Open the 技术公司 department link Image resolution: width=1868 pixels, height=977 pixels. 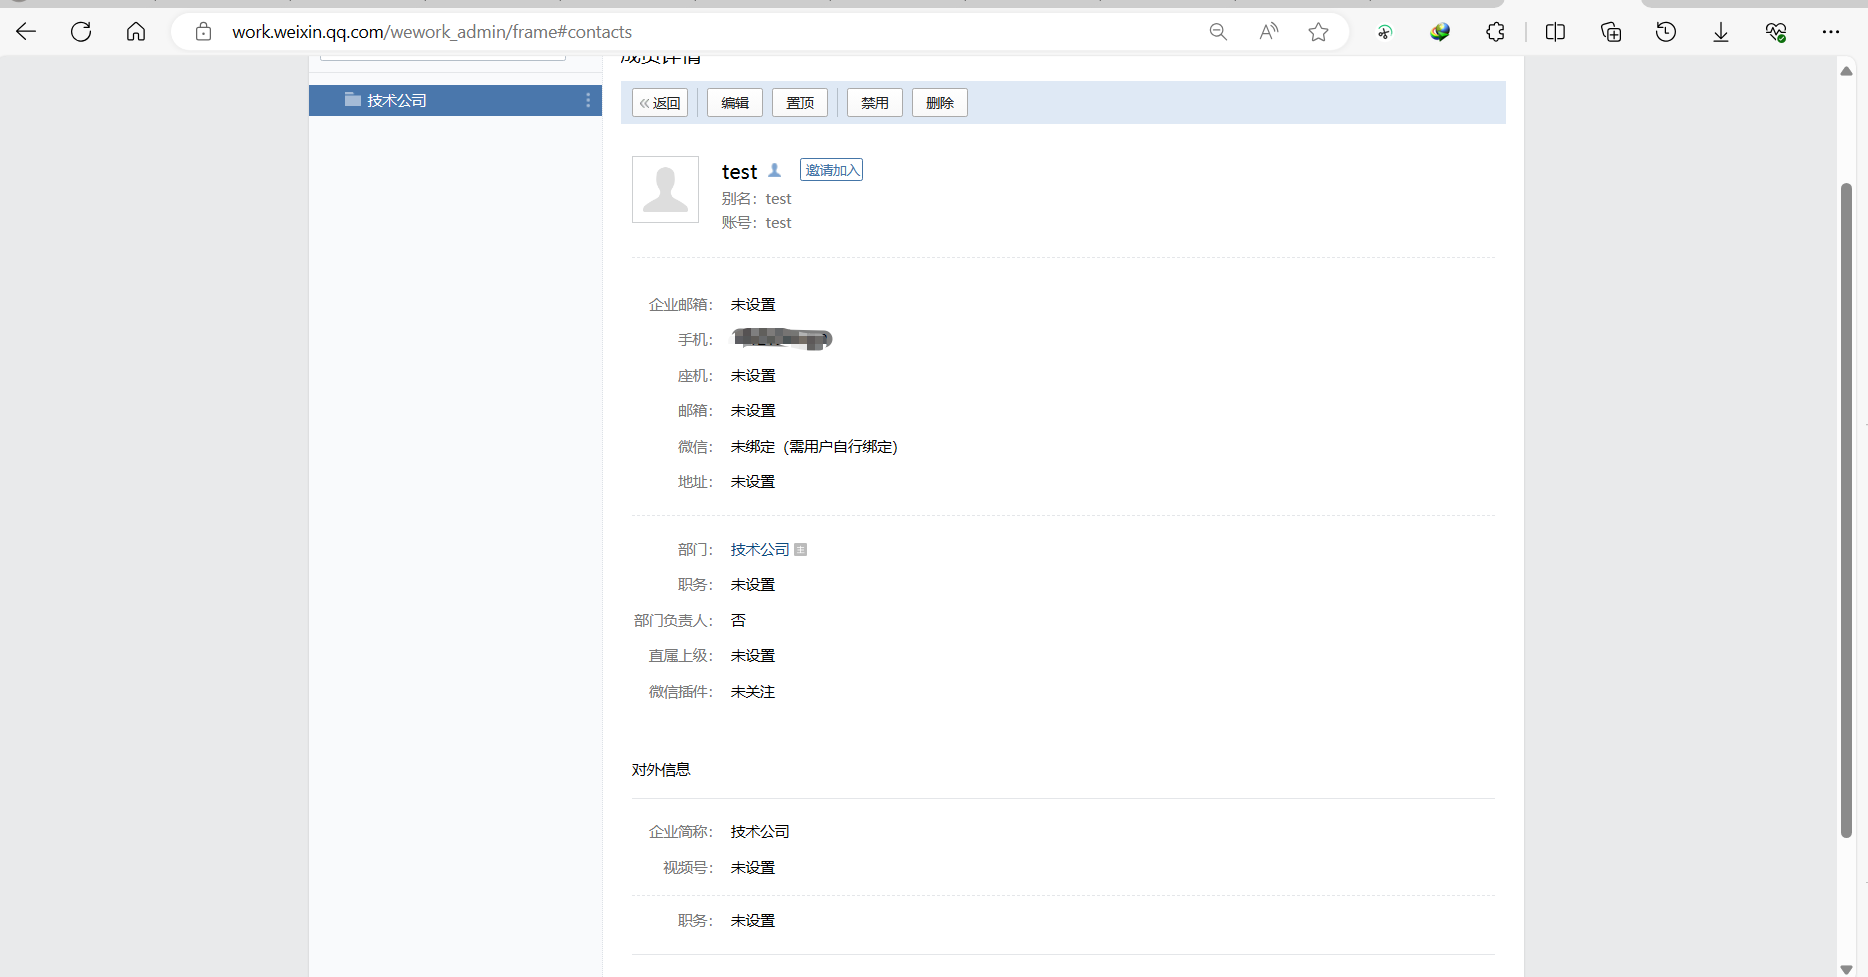760,549
